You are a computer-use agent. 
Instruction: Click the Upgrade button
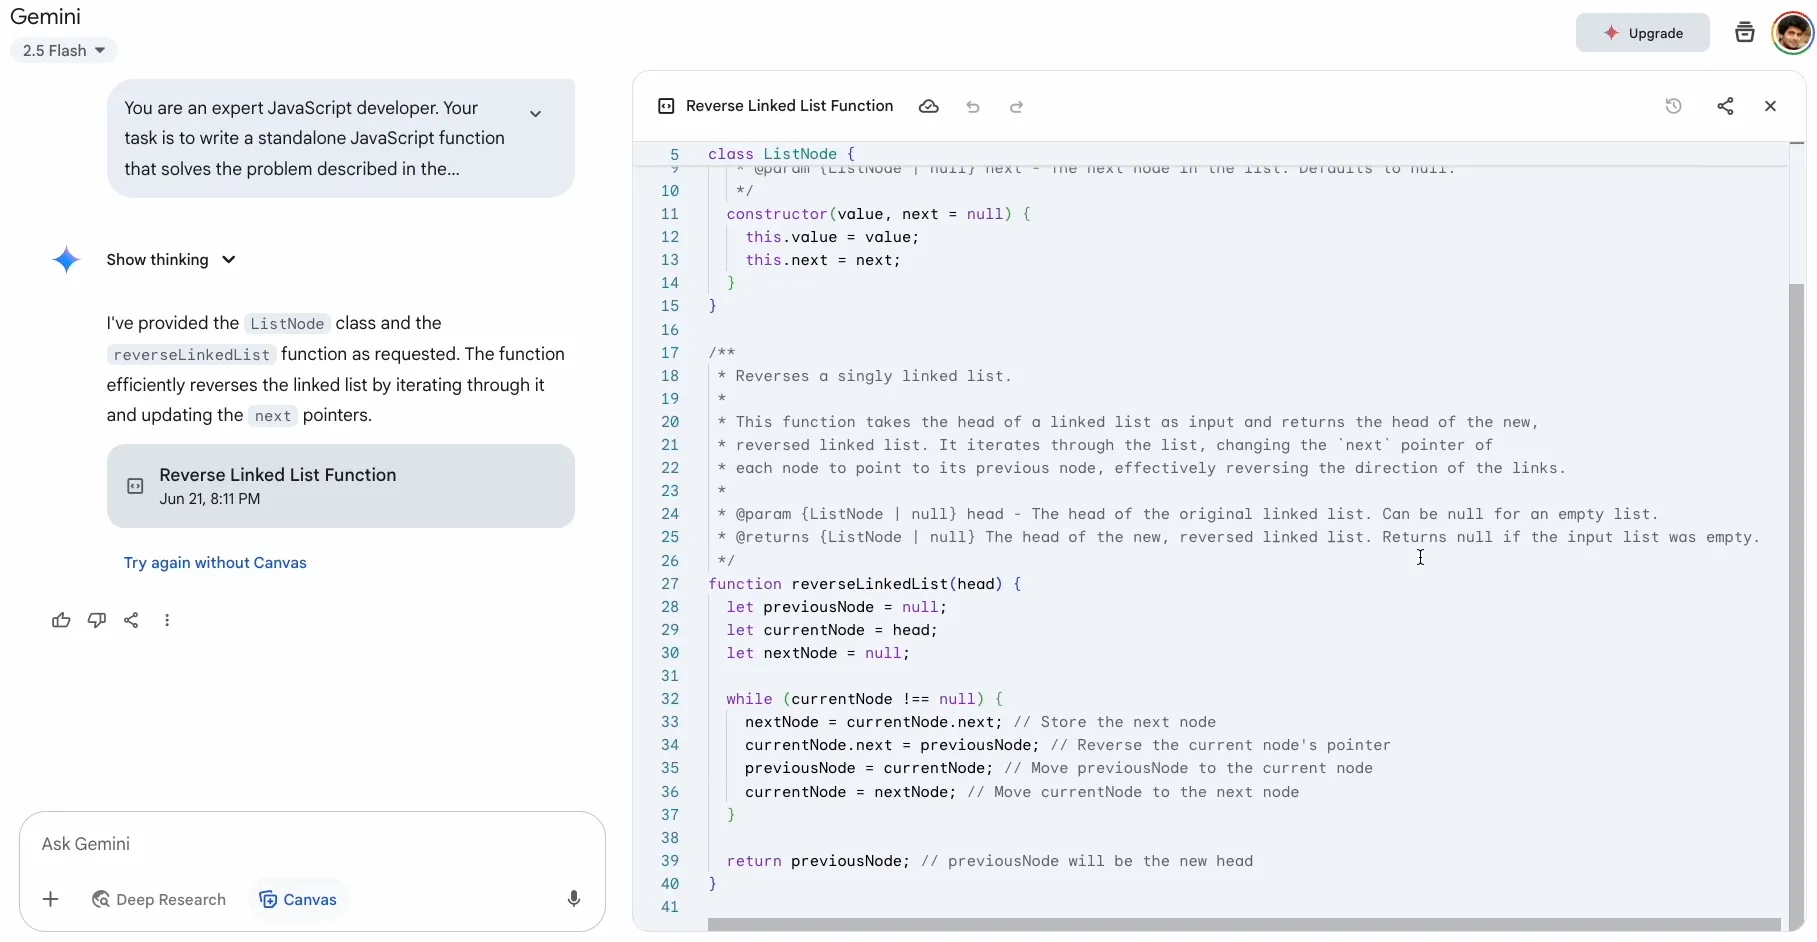pos(1642,33)
